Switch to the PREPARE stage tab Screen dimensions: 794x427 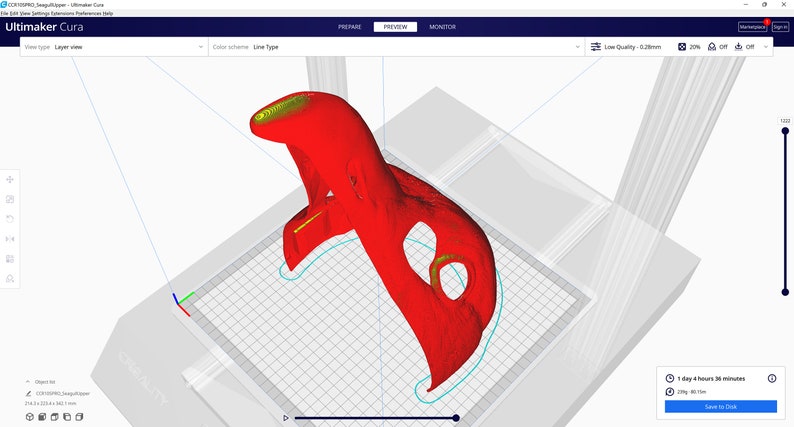tap(350, 27)
